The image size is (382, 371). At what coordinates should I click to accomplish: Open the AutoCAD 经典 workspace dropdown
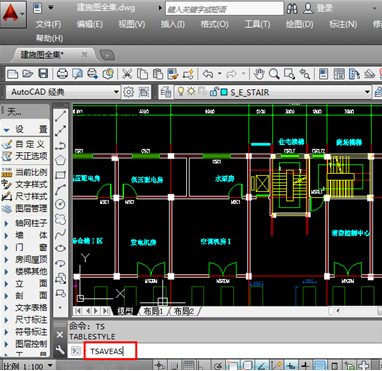click(63, 92)
